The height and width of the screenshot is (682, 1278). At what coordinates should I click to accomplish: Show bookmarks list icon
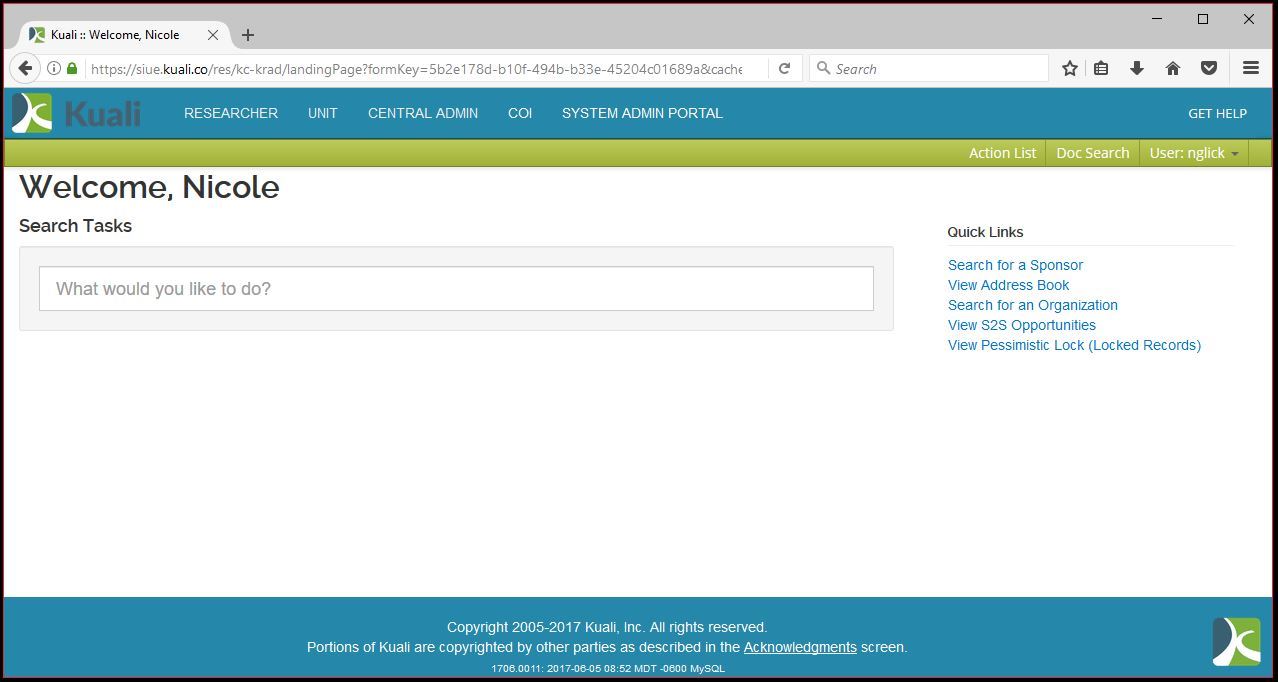(1101, 69)
